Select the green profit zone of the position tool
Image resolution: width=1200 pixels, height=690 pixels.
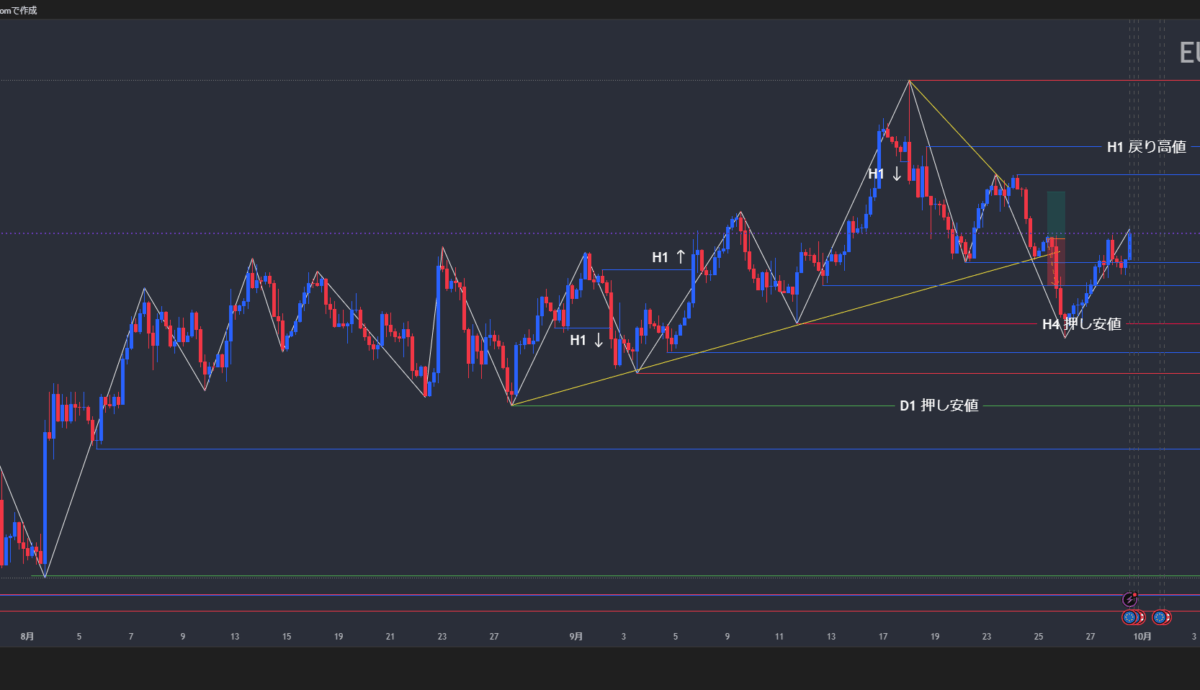[x=1056, y=213]
